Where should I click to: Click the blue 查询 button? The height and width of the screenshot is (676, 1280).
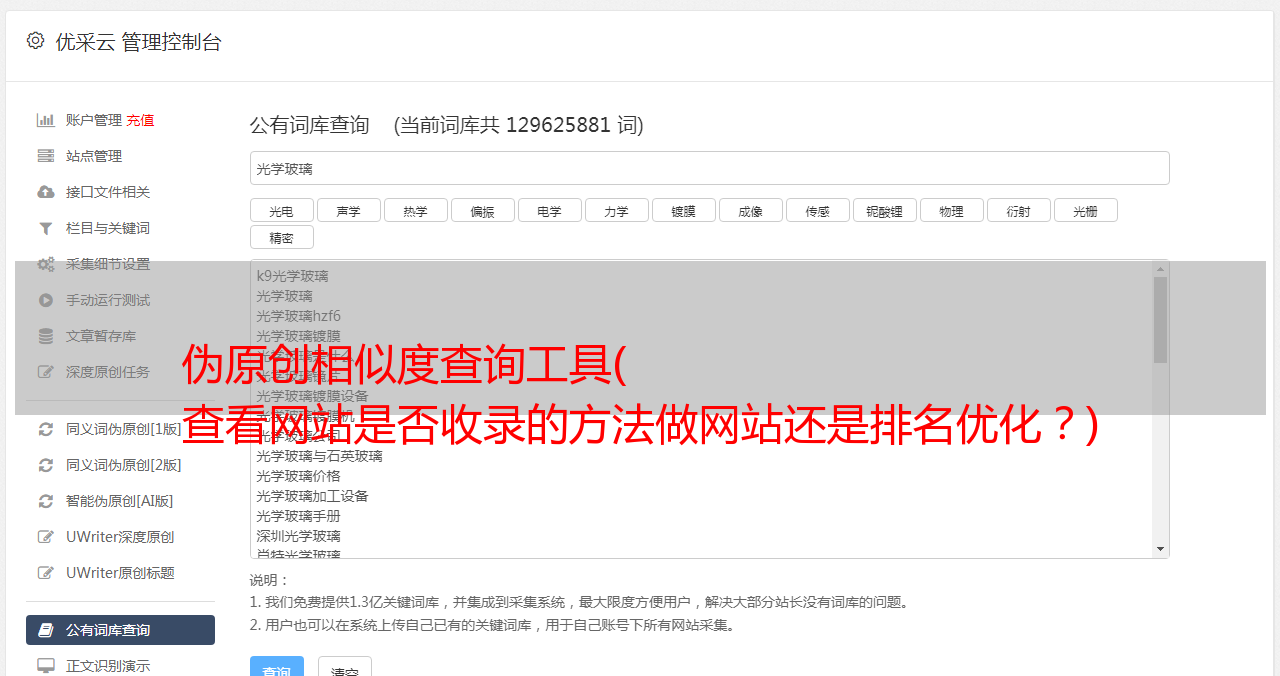tap(276, 667)
